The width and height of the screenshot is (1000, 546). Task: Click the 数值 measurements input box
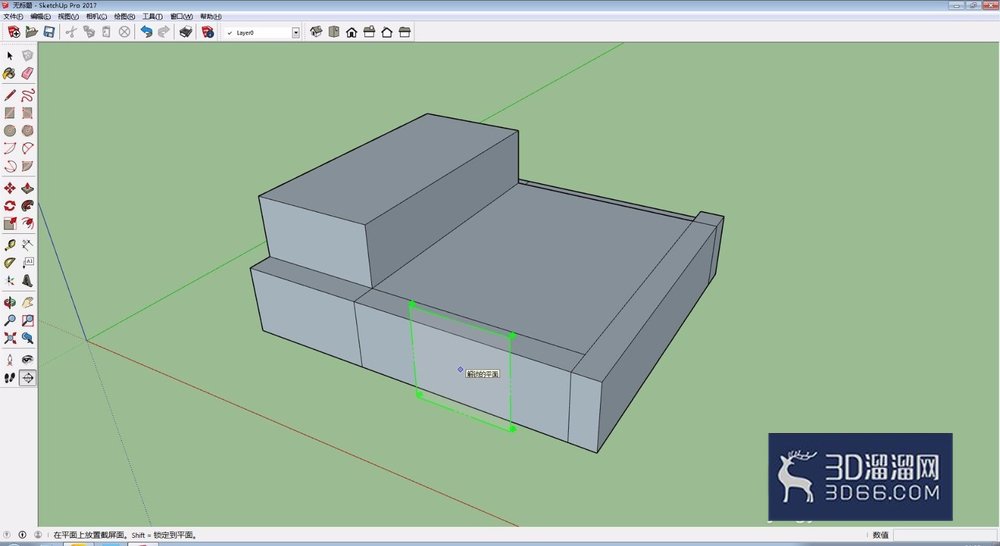pos(945,535)
